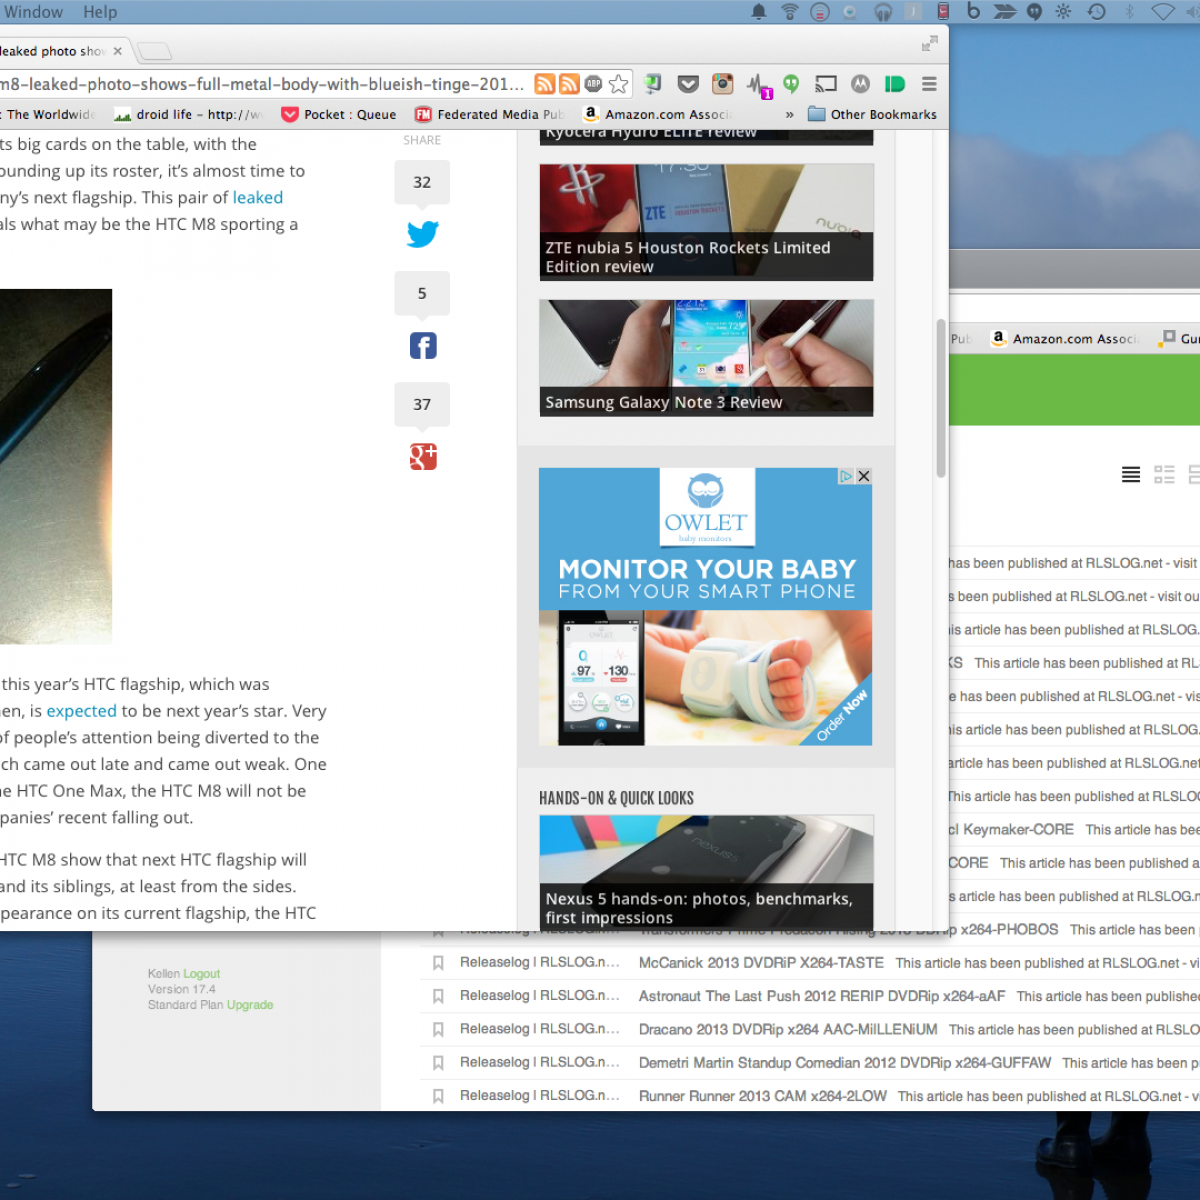Viewport: 1200px width, 1200px height.
Task: Click the address bar URL
Action: [x=262, y=84]
